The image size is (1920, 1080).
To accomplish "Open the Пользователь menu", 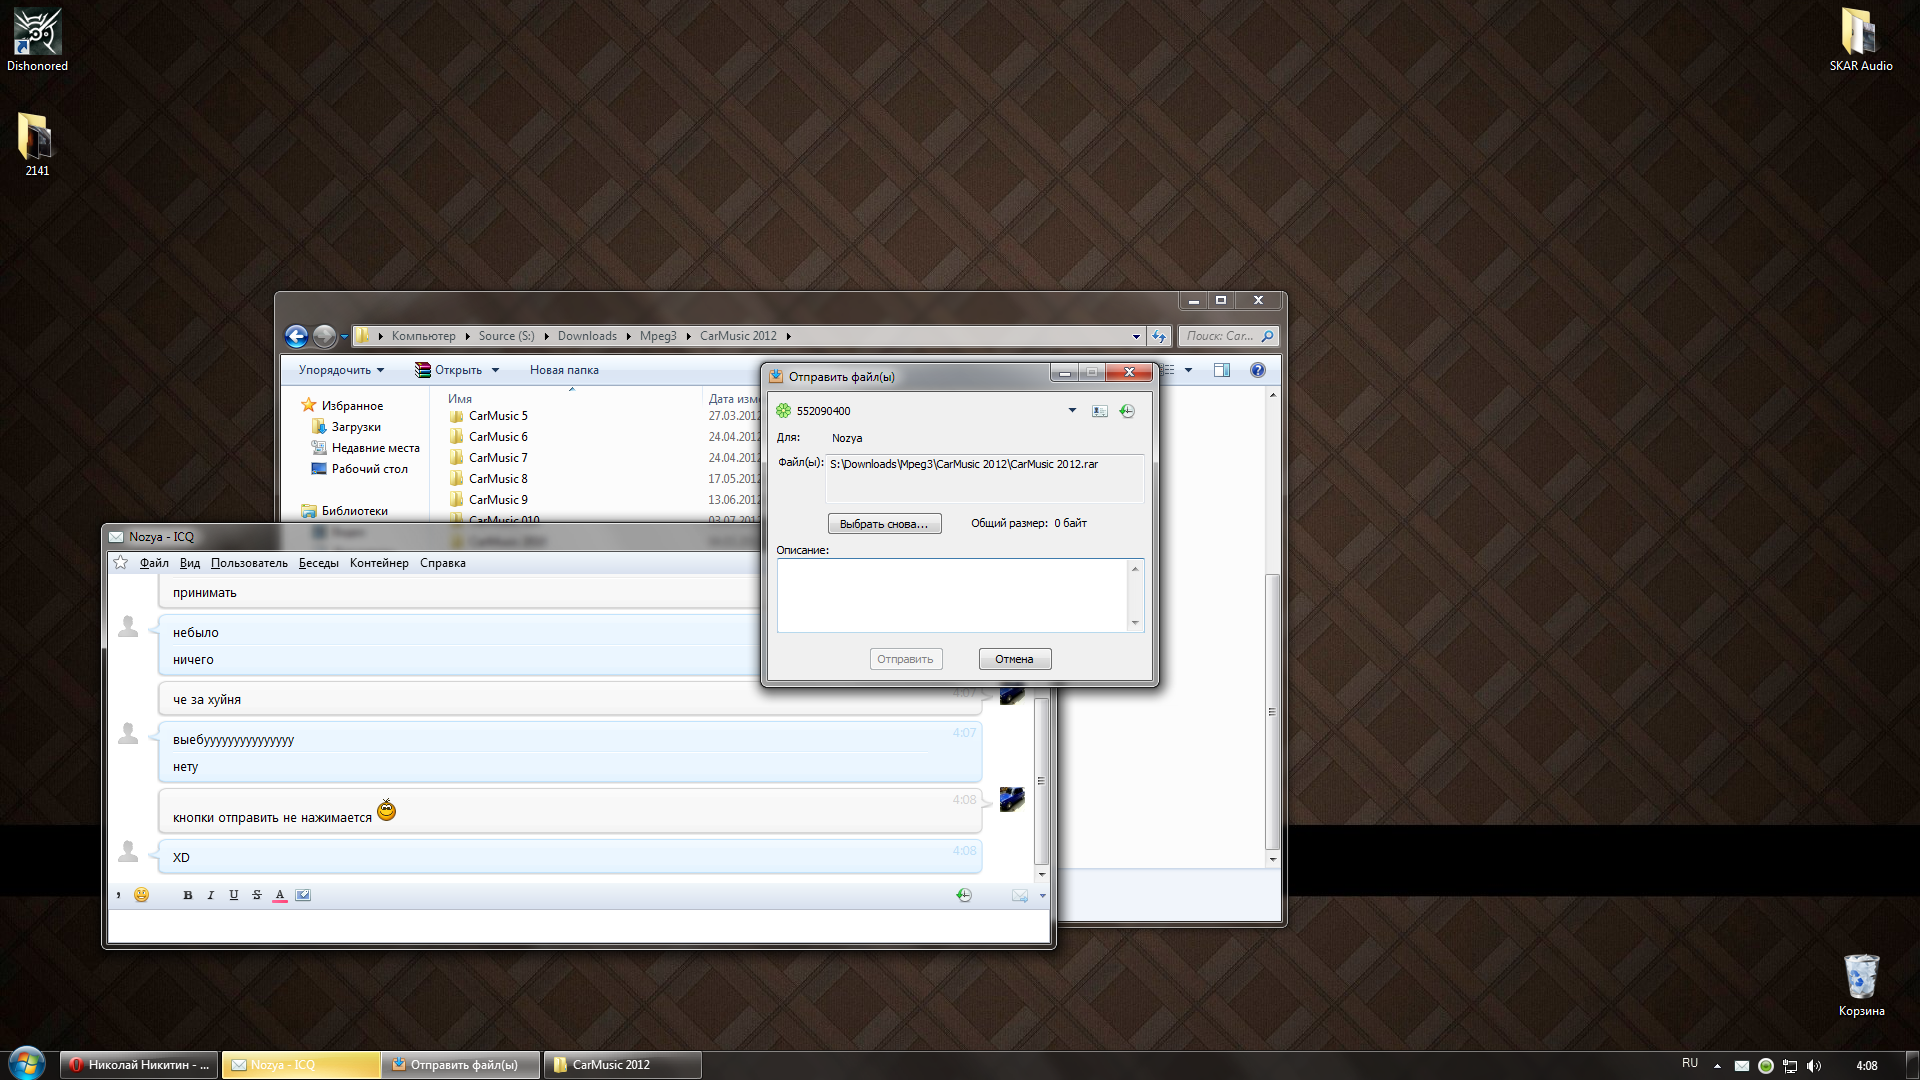I will pyautogui.click(x=249, y=563).
